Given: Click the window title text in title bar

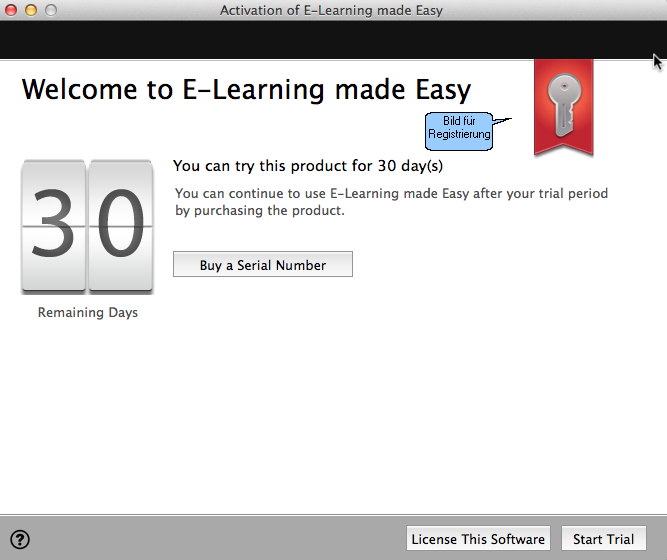Looking at the screenshot, I should pyautogui.click(x=331, y=10).
